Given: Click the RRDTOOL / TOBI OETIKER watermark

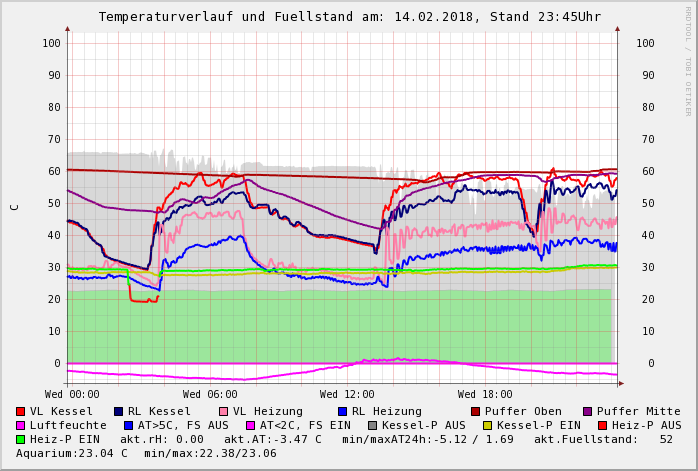Looking at the screenshot, I should pyautogui.click(x=687, y=60).
